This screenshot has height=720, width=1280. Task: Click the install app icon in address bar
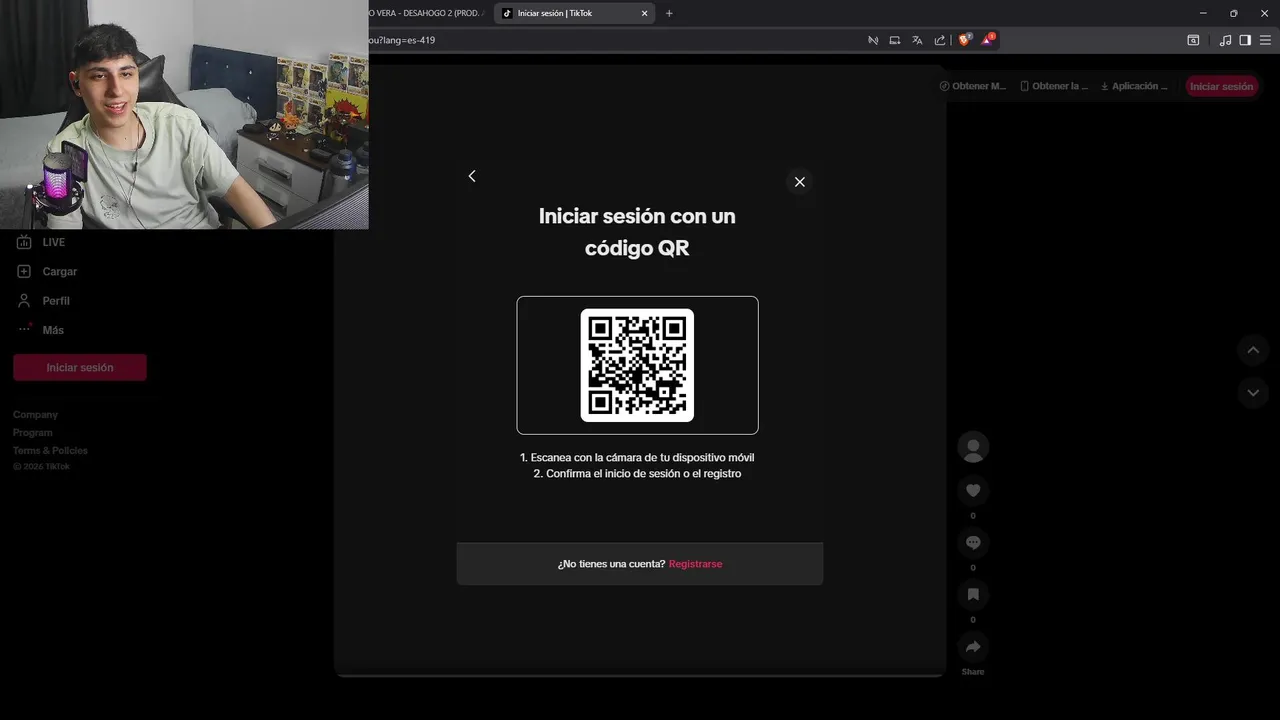tap(895, 40)
